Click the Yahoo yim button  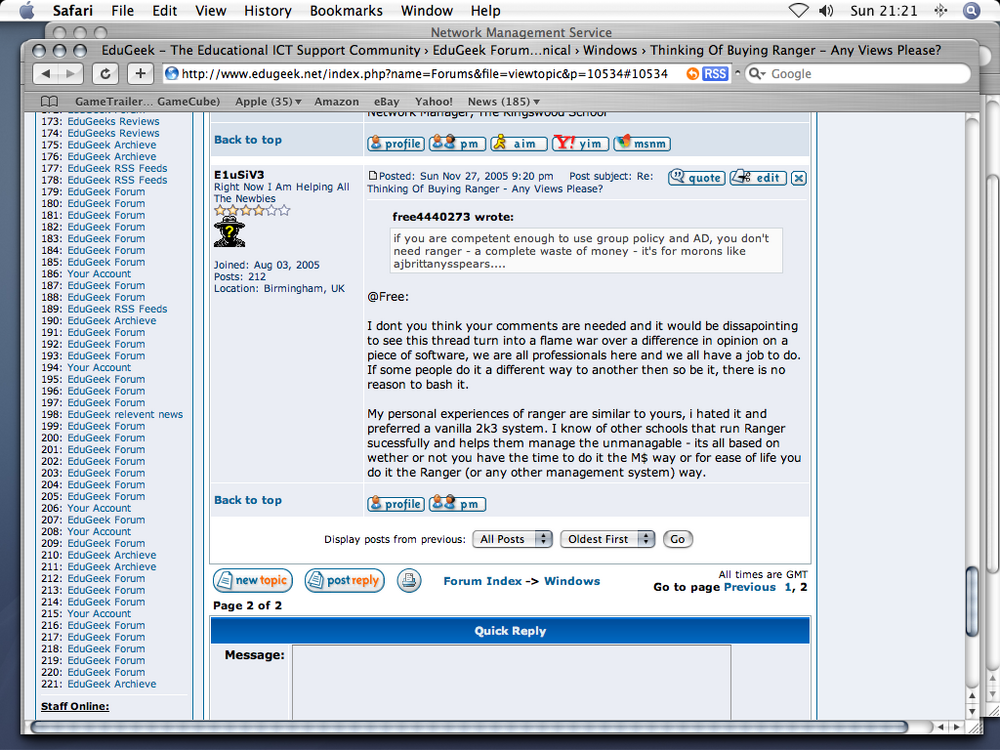pos(580,143)
